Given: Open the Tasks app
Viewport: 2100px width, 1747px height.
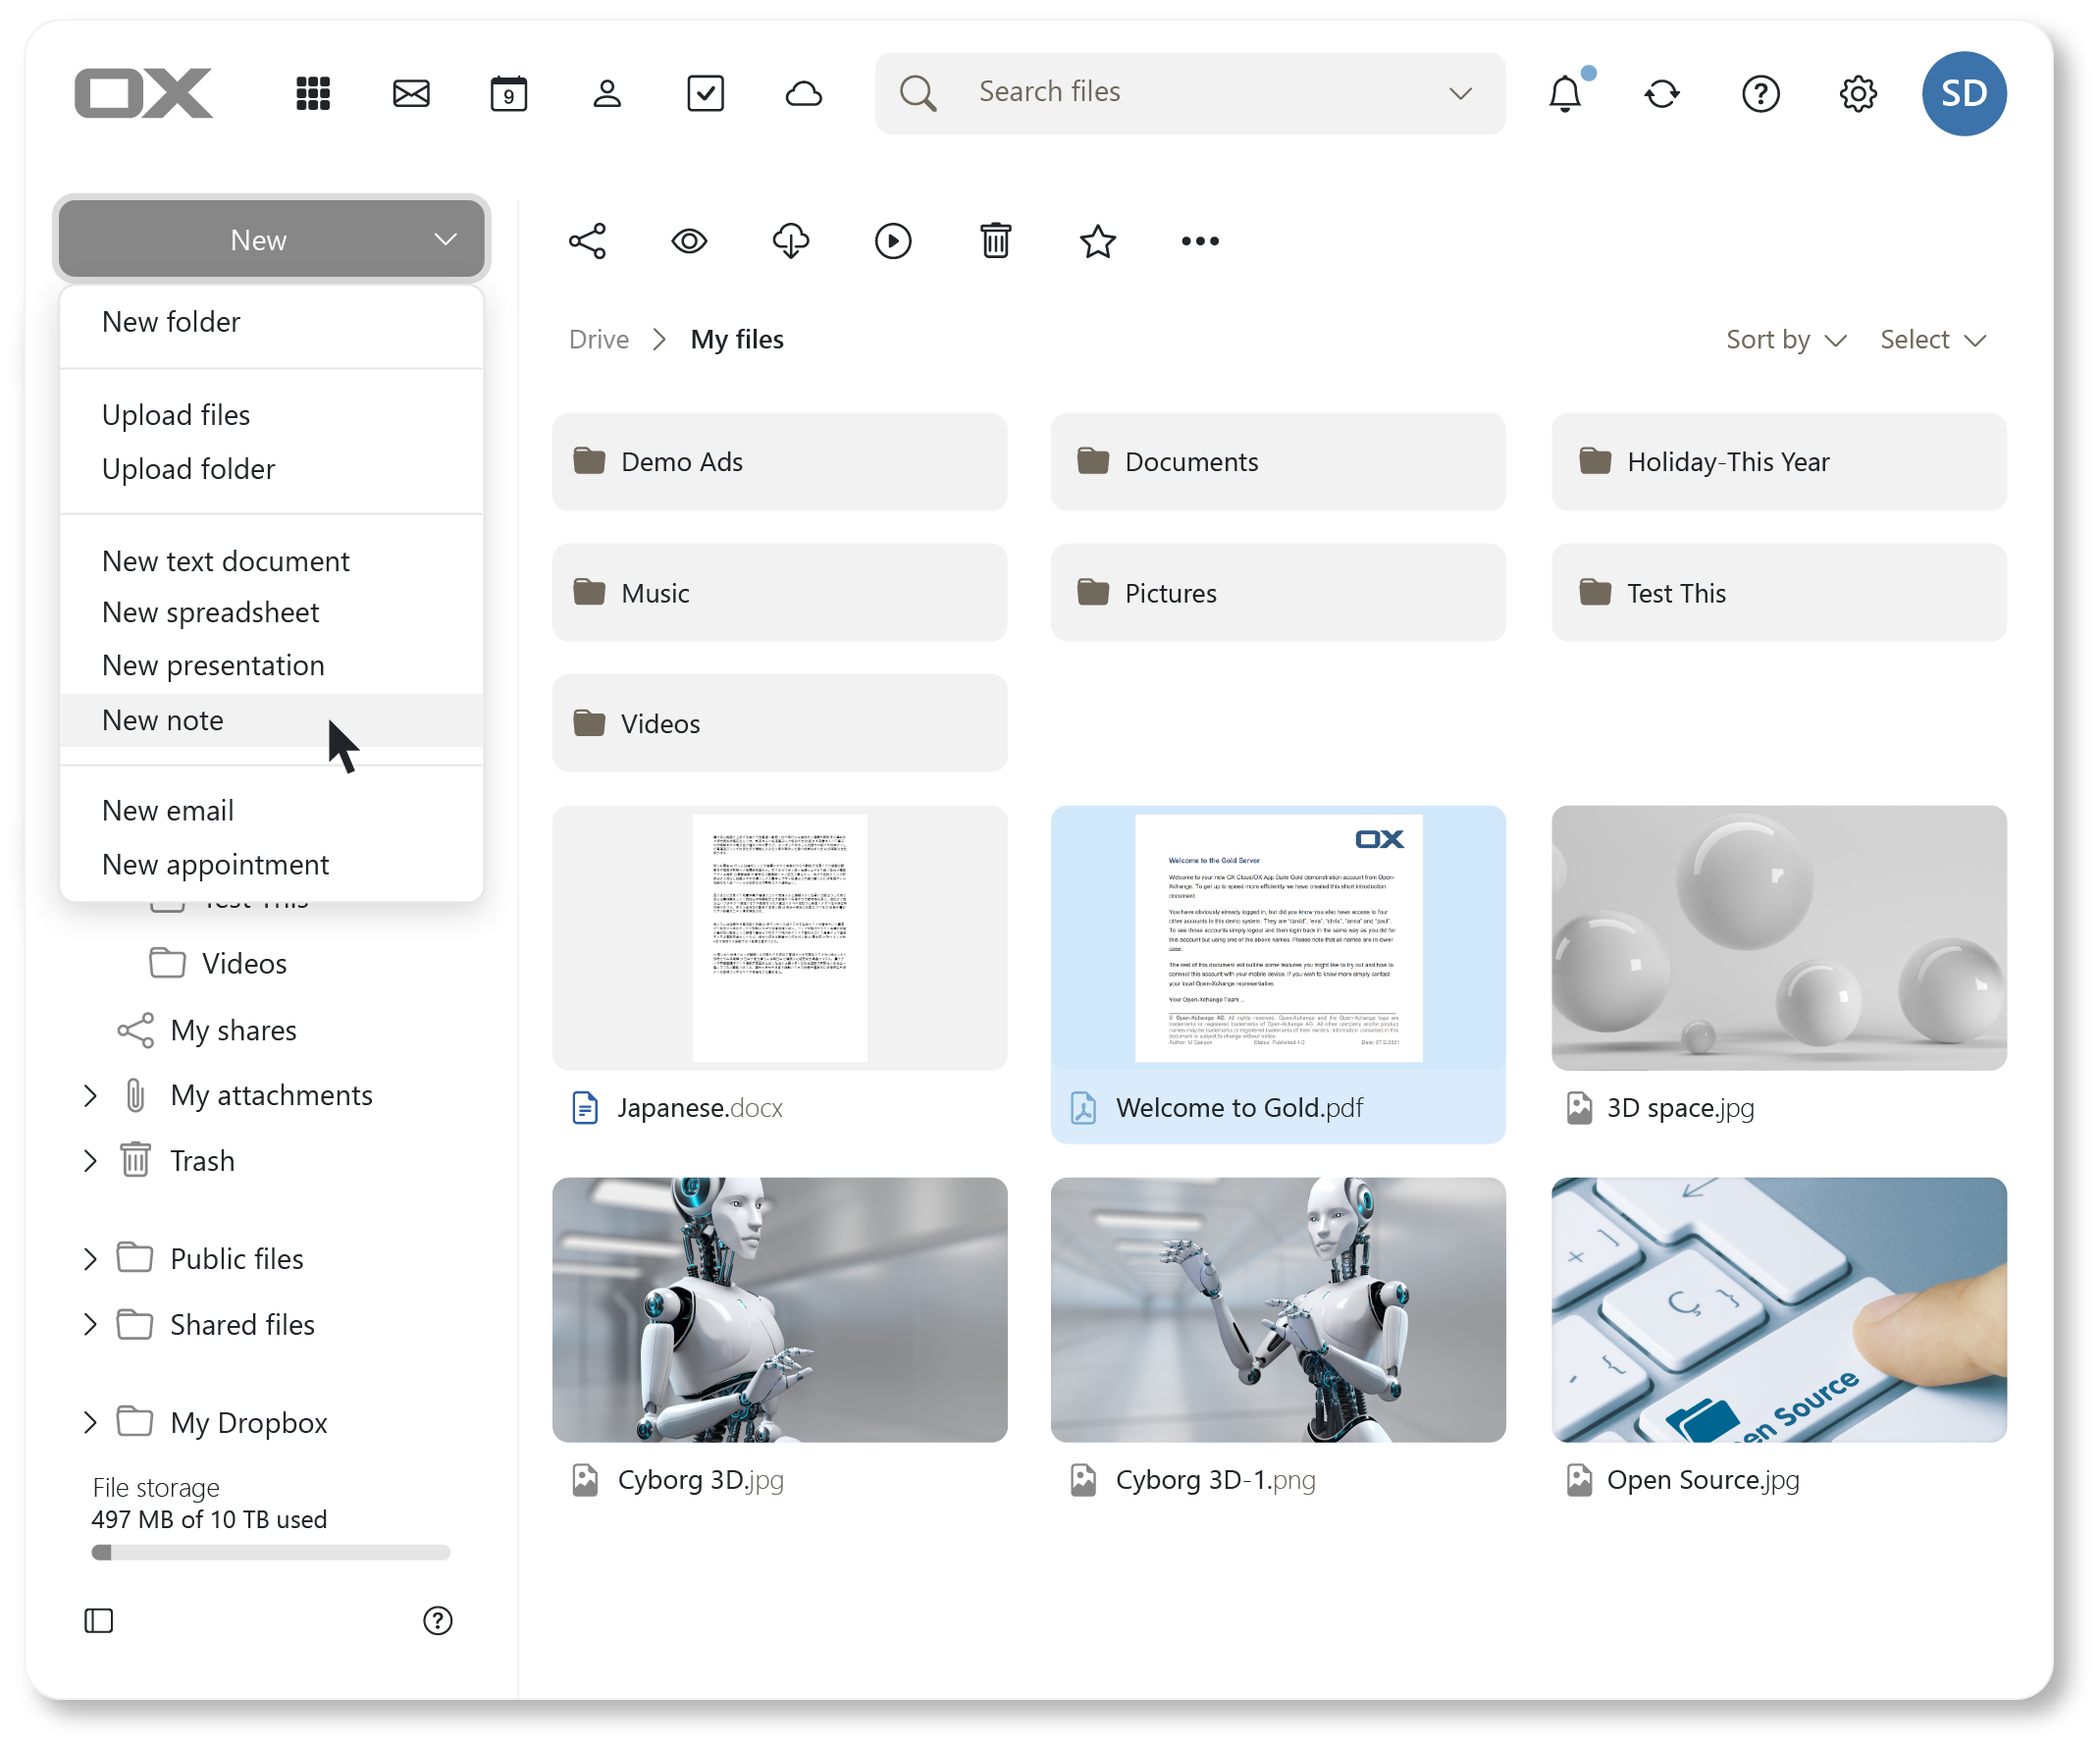Looking at the screenshot, I should pyautogui.click(x=705, y=93).
